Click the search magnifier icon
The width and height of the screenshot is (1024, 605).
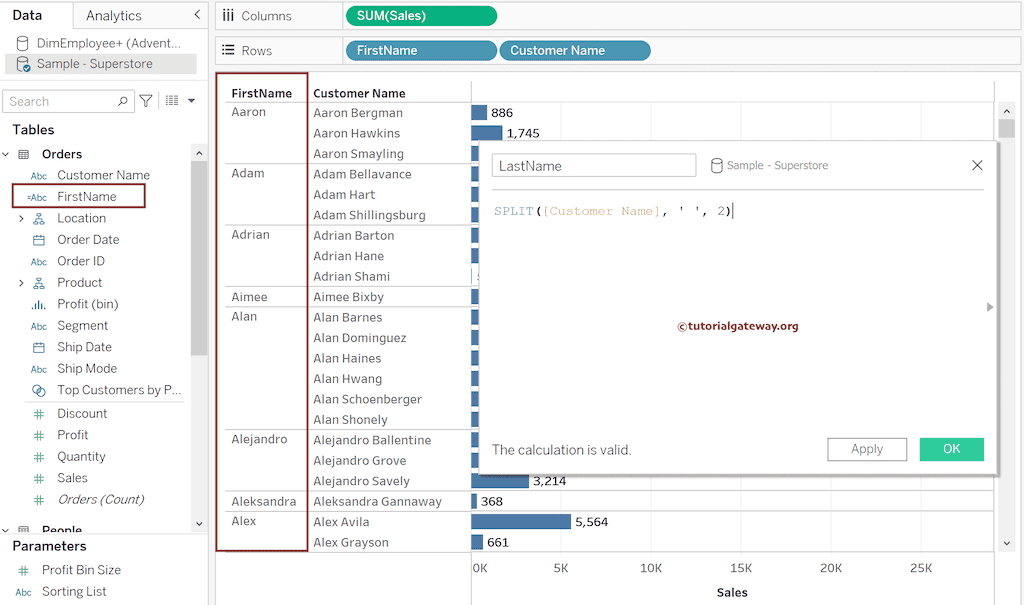pos(123,101)
